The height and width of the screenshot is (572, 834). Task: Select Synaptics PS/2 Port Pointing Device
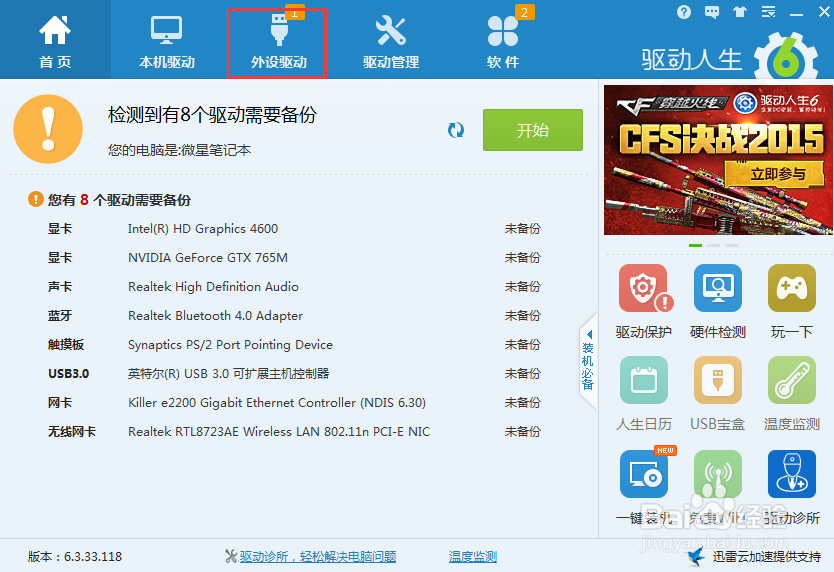(294, 345)
